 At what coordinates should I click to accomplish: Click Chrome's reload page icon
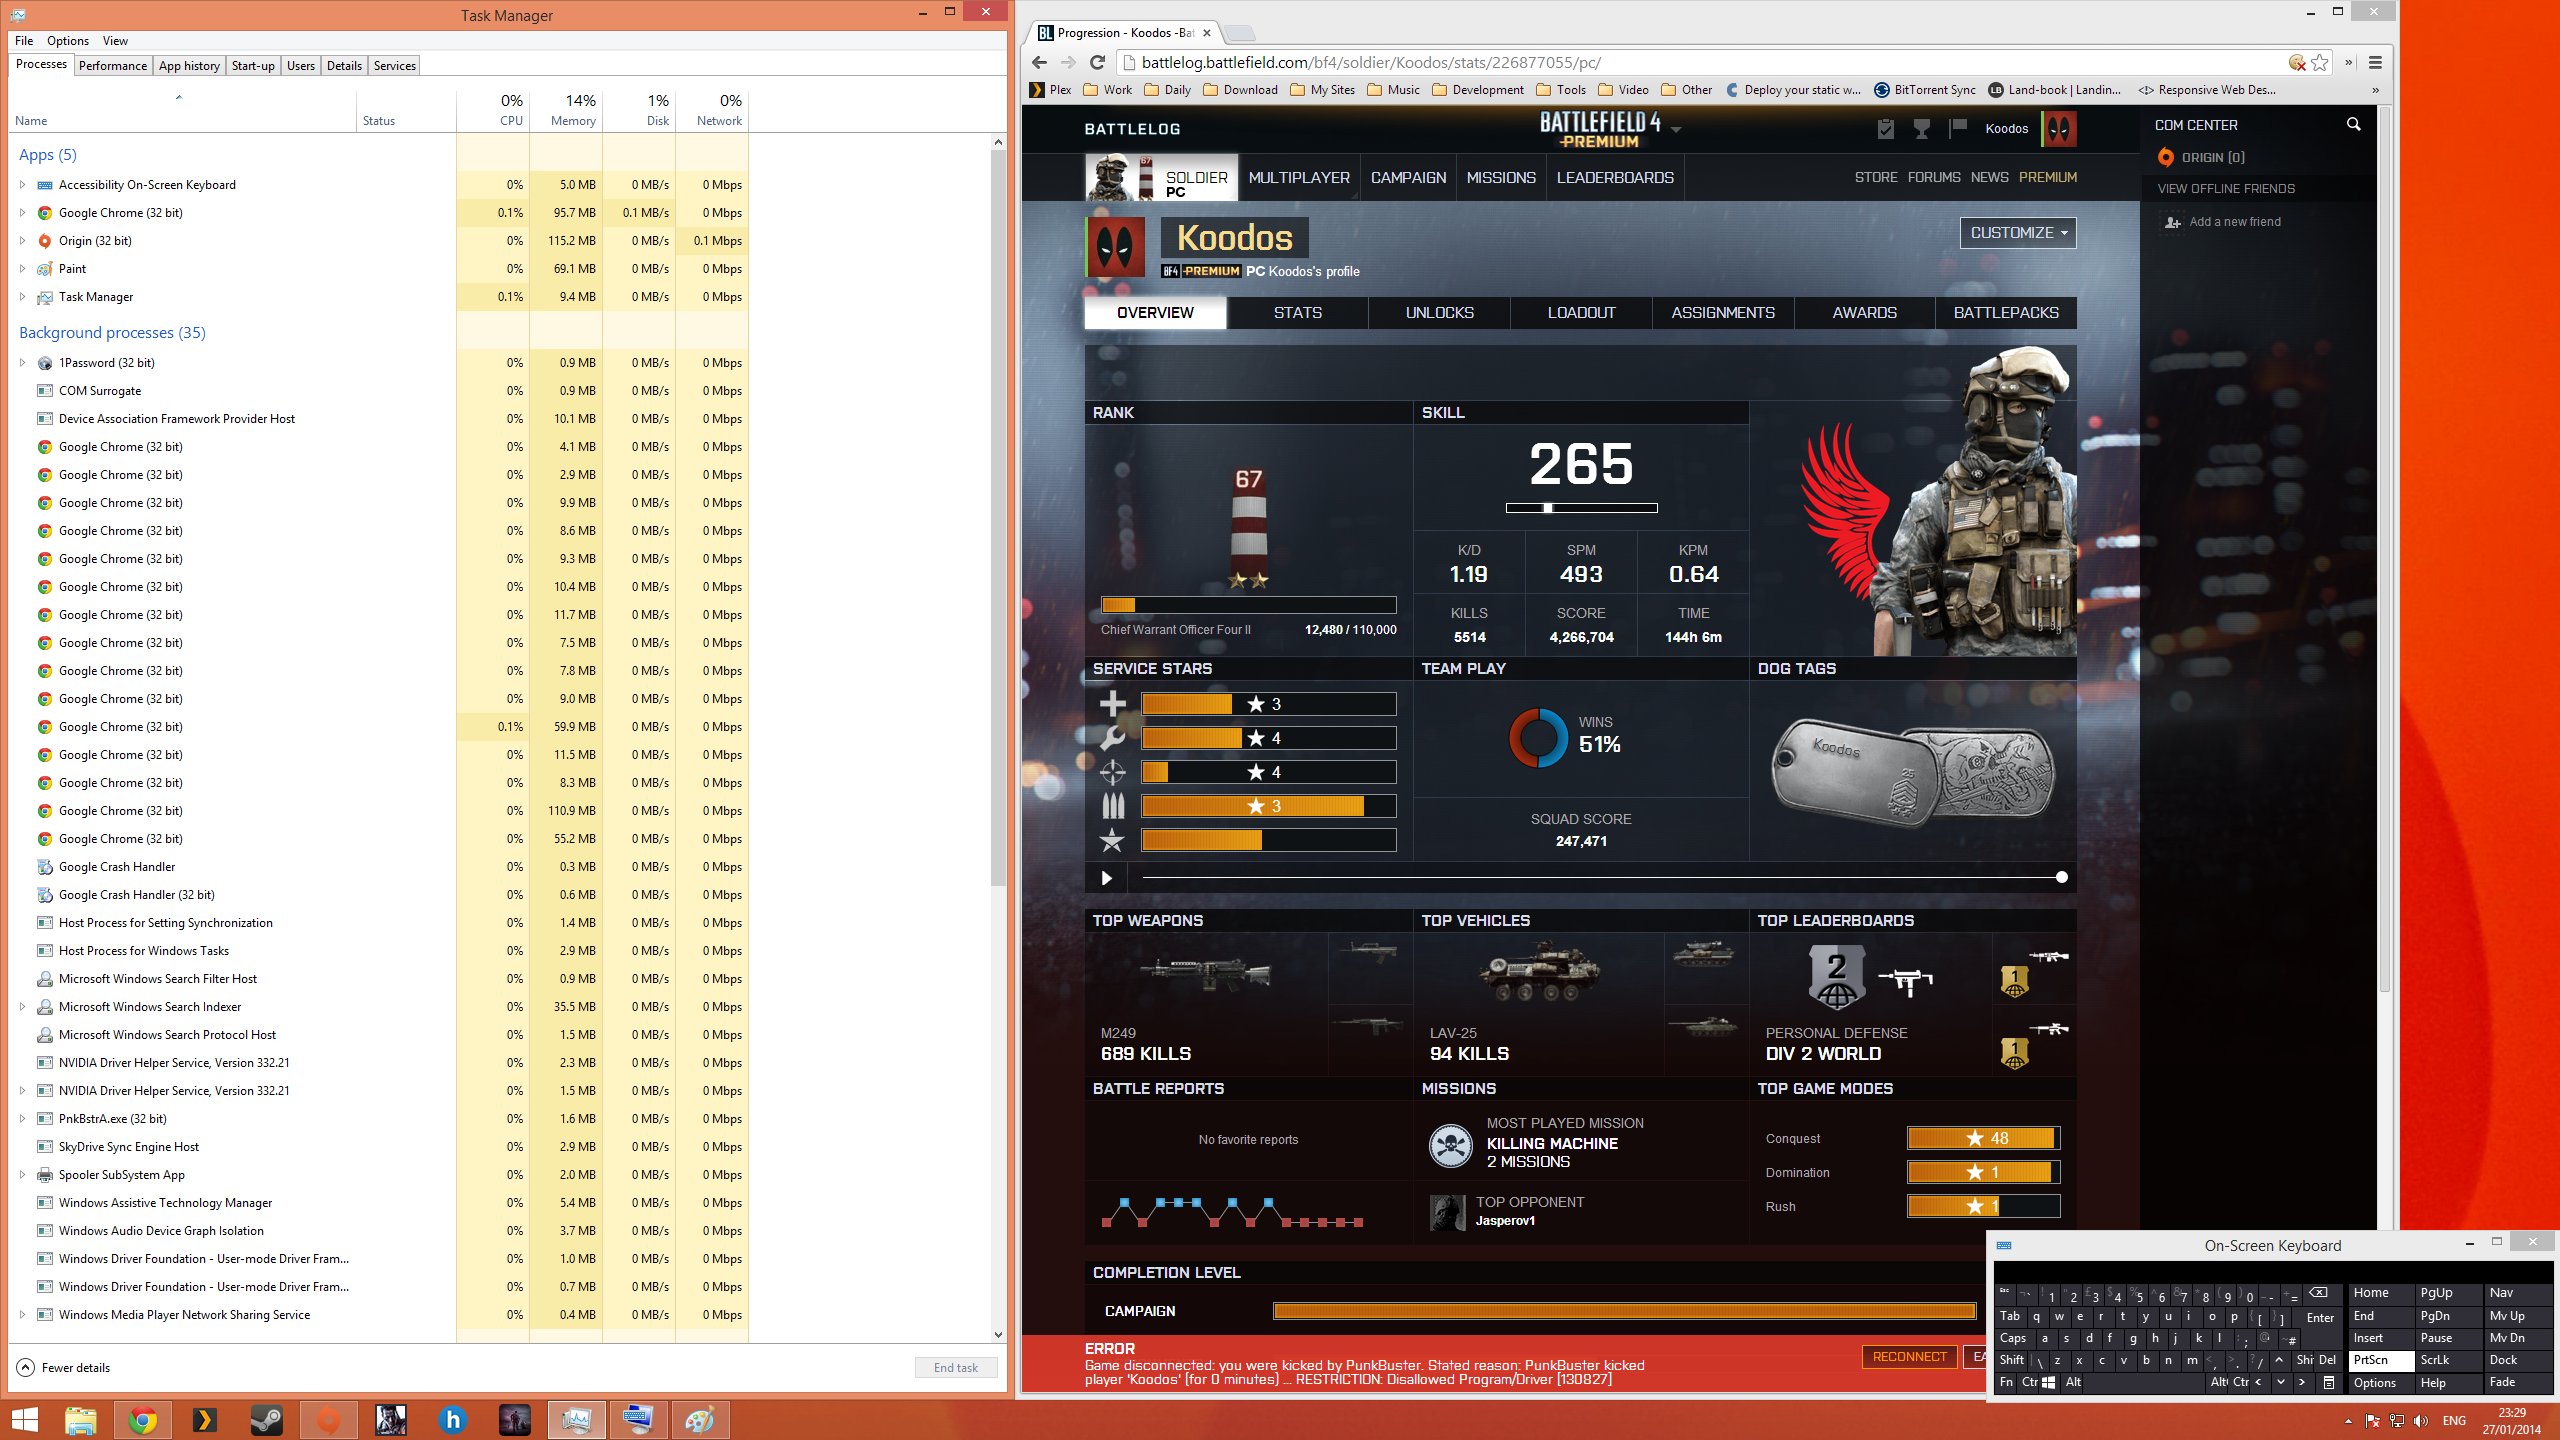pyautogui.click(x=1097, y=62)
